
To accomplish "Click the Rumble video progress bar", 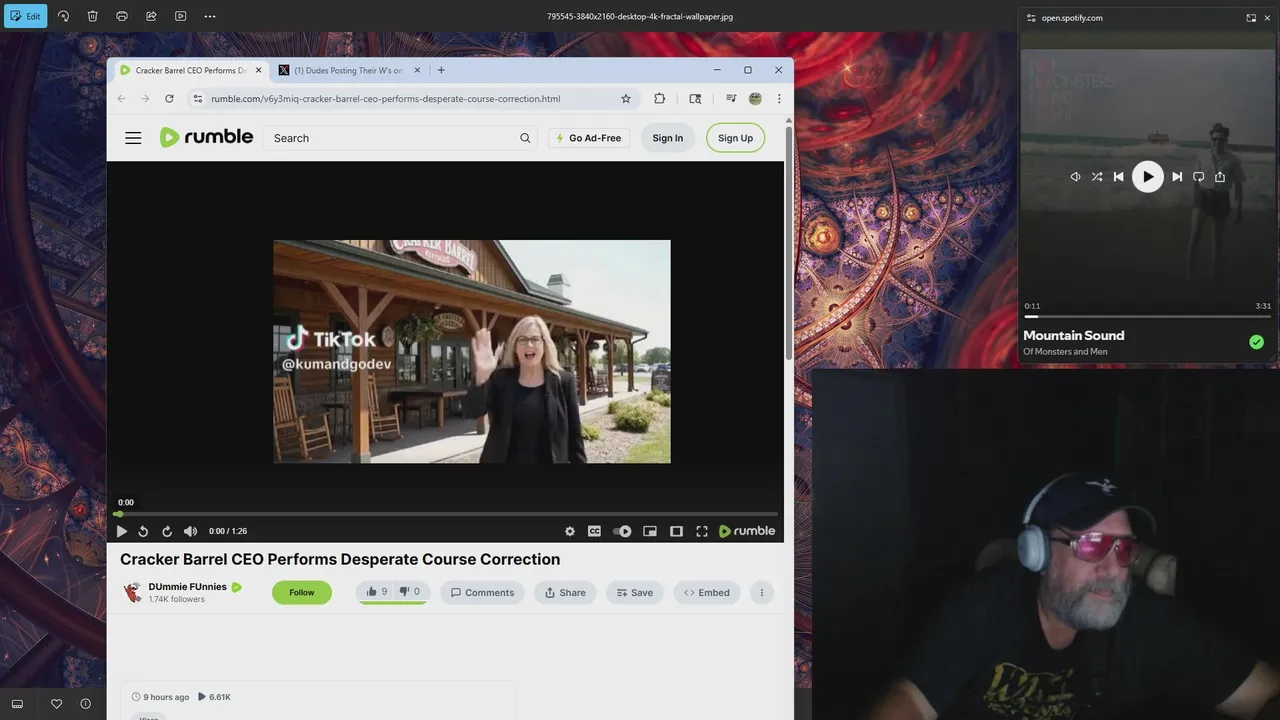I will pyautogui.click(x=446, y=514).
